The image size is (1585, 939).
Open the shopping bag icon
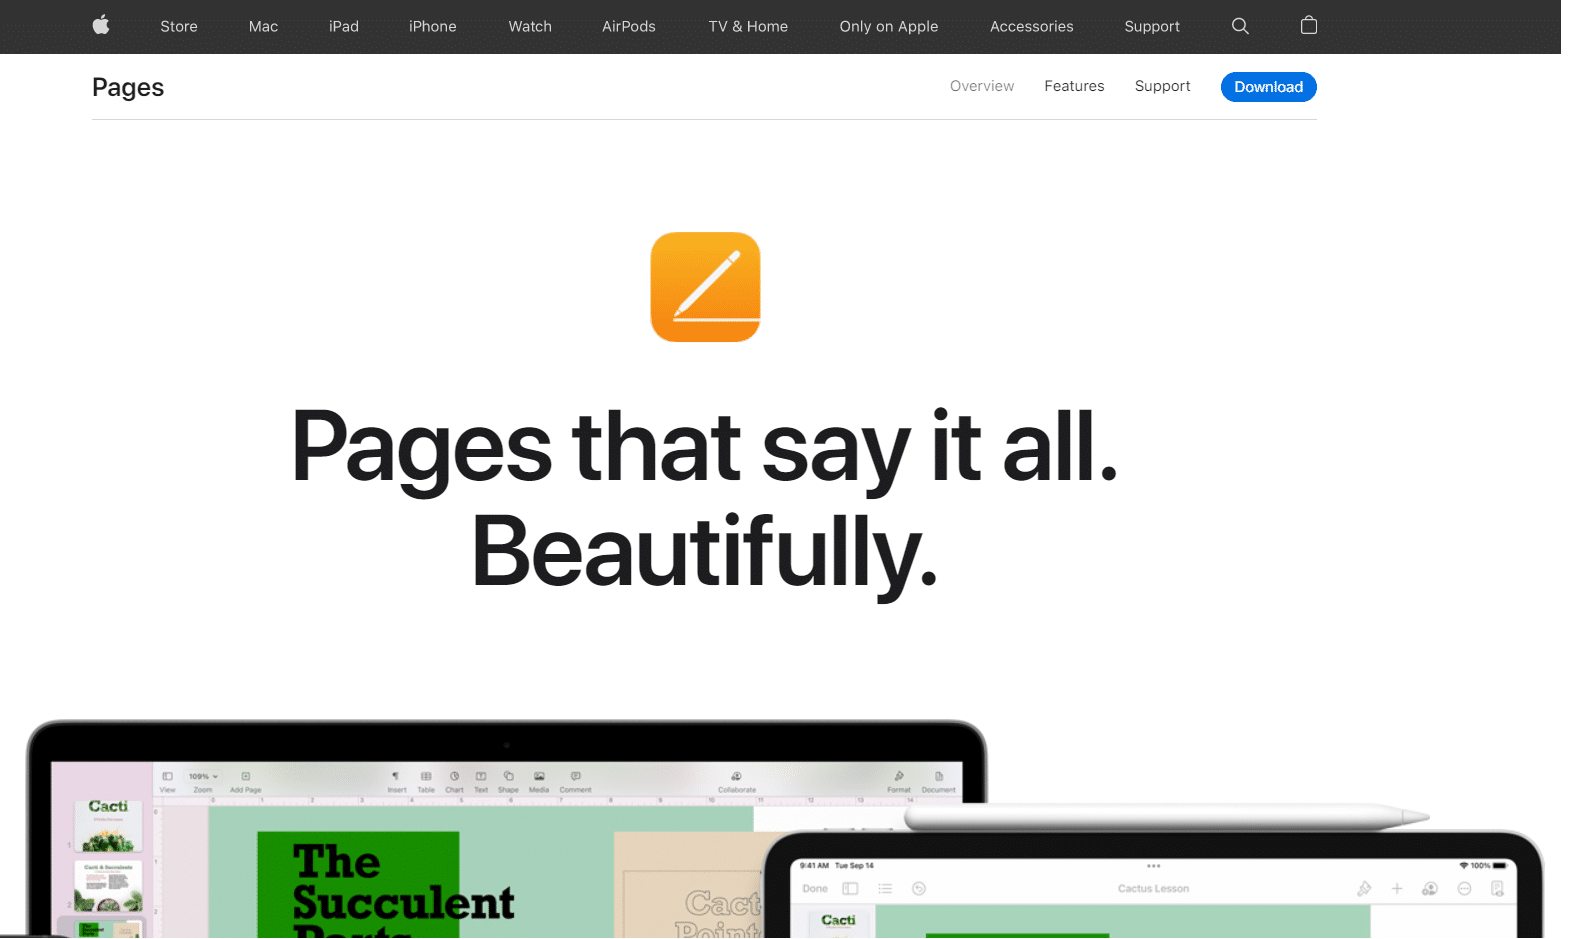pos(1308,26)
